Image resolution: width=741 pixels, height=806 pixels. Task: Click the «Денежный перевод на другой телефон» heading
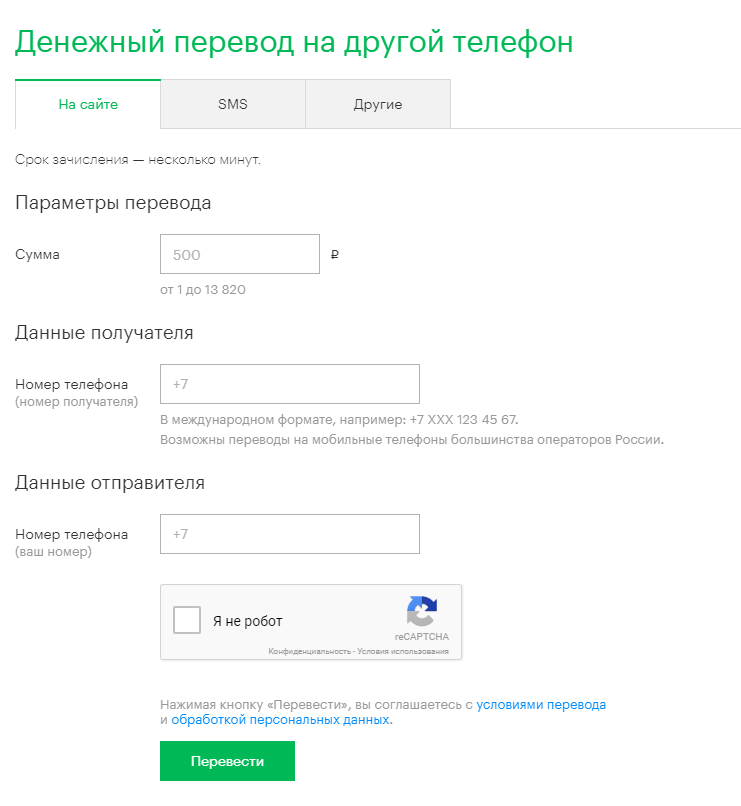[294, 42]
